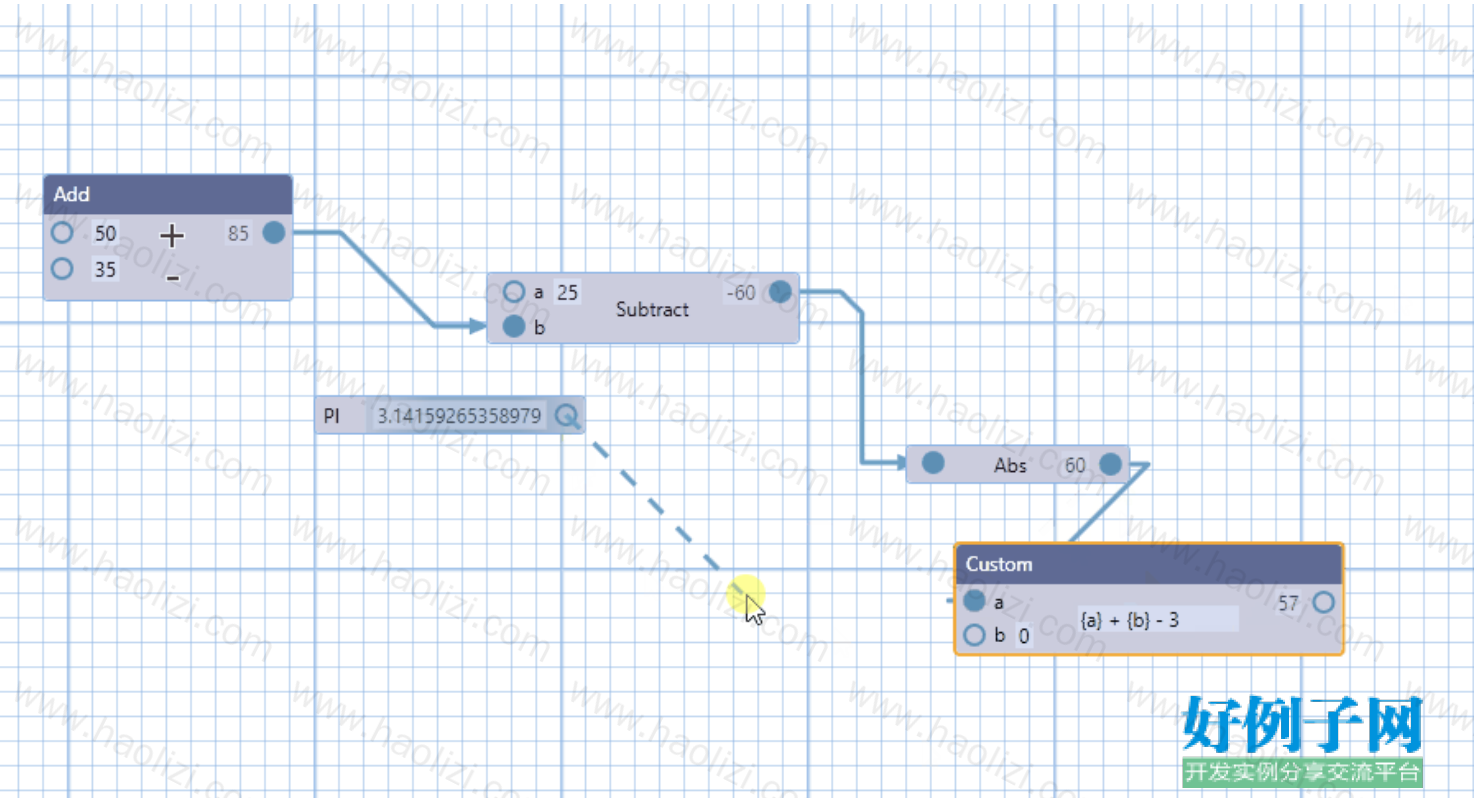
Task: Click second input connector beside value 35
Action: [62, 268]
